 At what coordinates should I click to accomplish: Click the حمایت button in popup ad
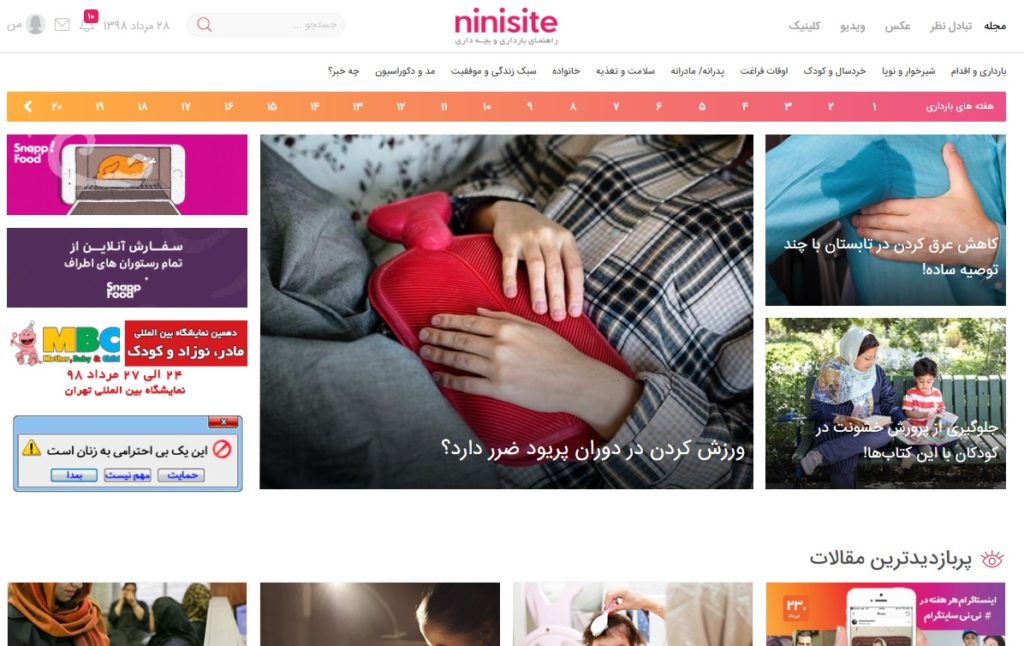pyautogui.click(x=182, y=475)
